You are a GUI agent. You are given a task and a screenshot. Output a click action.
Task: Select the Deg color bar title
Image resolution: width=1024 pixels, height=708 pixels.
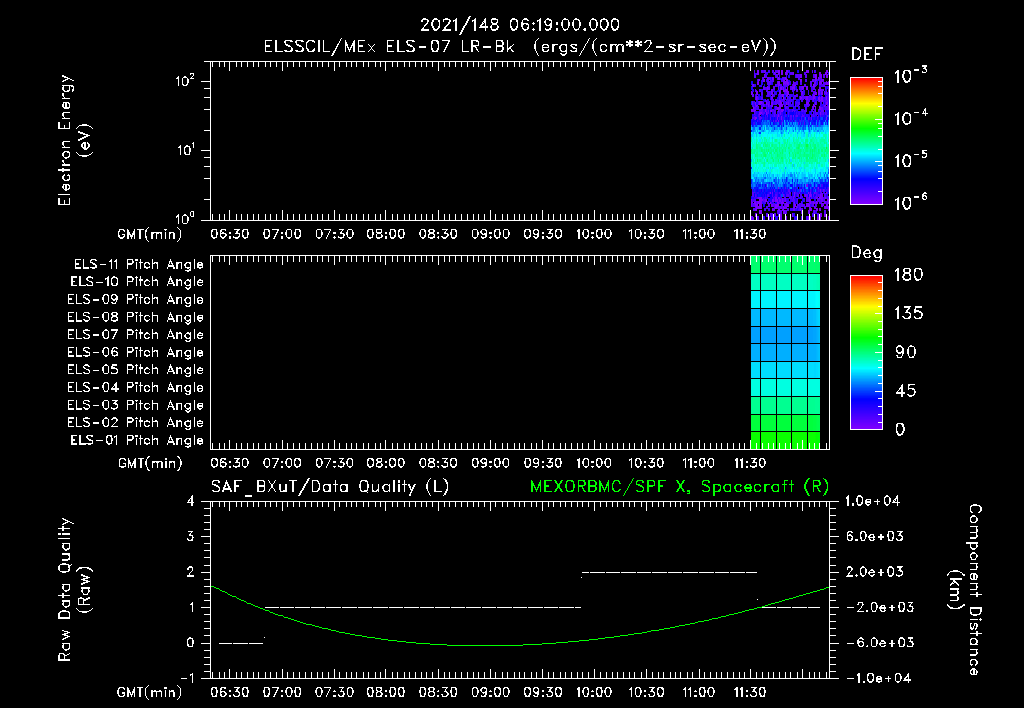[x=866, y=253]
